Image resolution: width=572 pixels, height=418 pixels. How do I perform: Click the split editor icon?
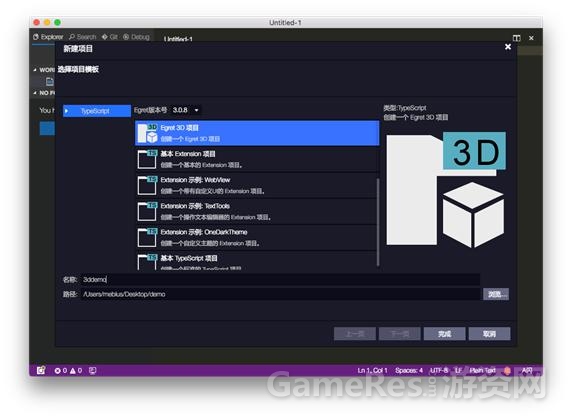click(517, 38)
